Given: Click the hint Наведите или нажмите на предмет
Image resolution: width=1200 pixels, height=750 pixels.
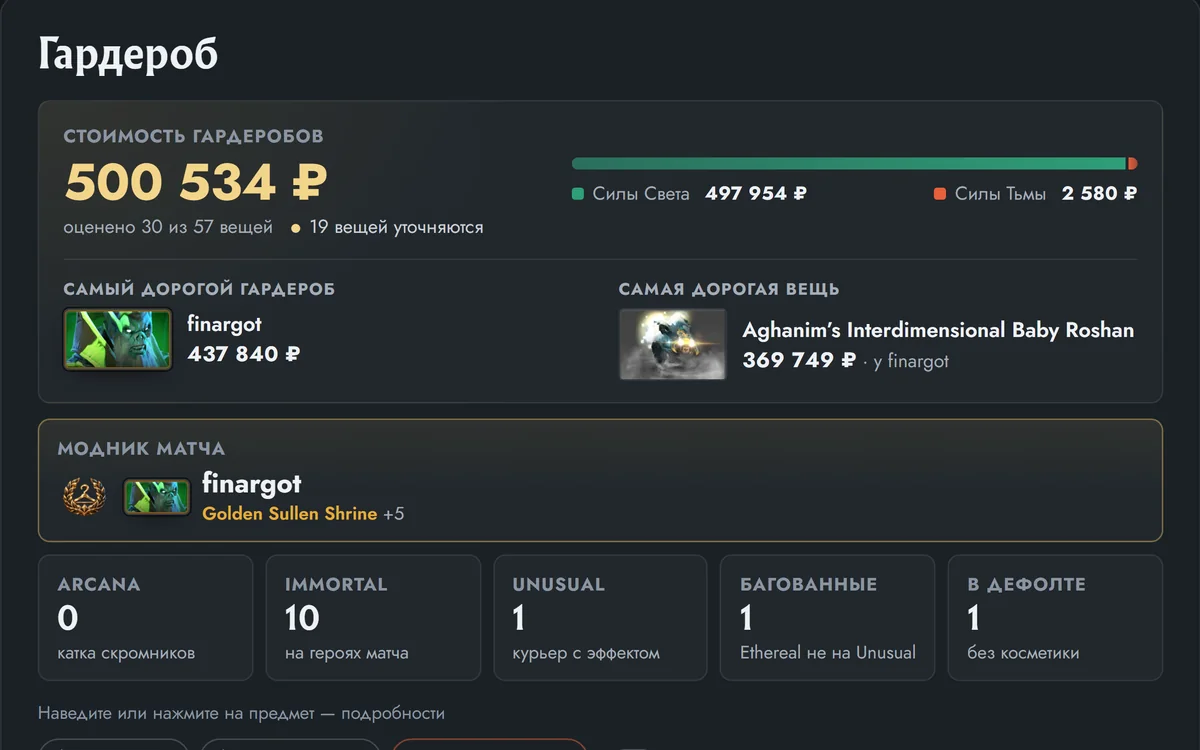Looking at the screenshot, I should click(x=241, y=714).
